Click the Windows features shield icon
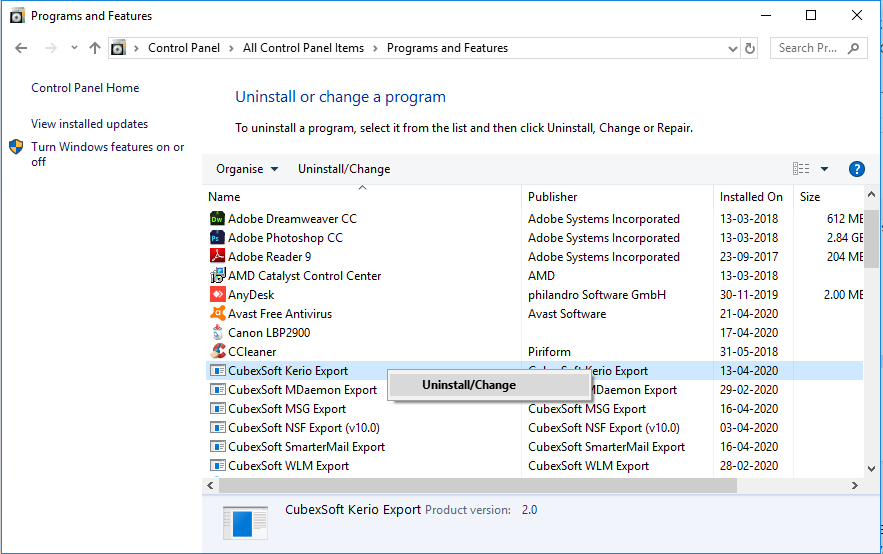This screenshot has height=554, width=883. click(16, 147)
